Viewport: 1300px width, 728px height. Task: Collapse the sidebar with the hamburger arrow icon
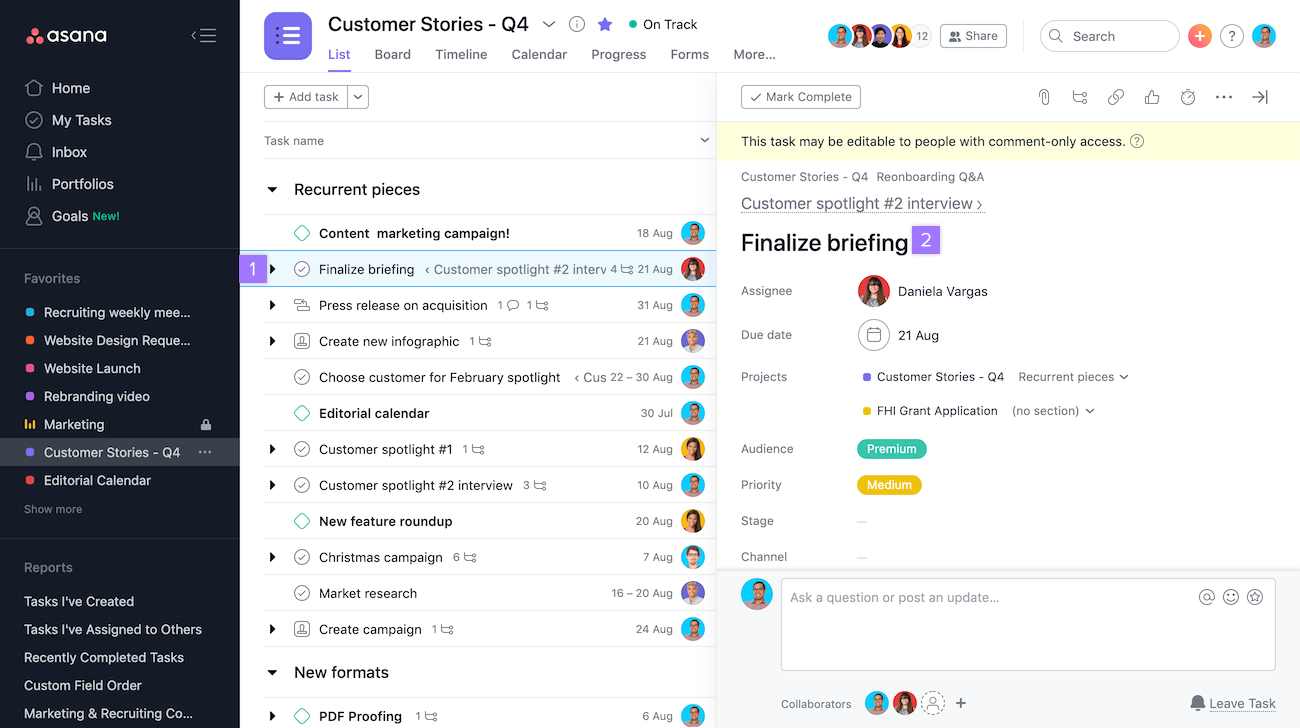coord(204,36)
